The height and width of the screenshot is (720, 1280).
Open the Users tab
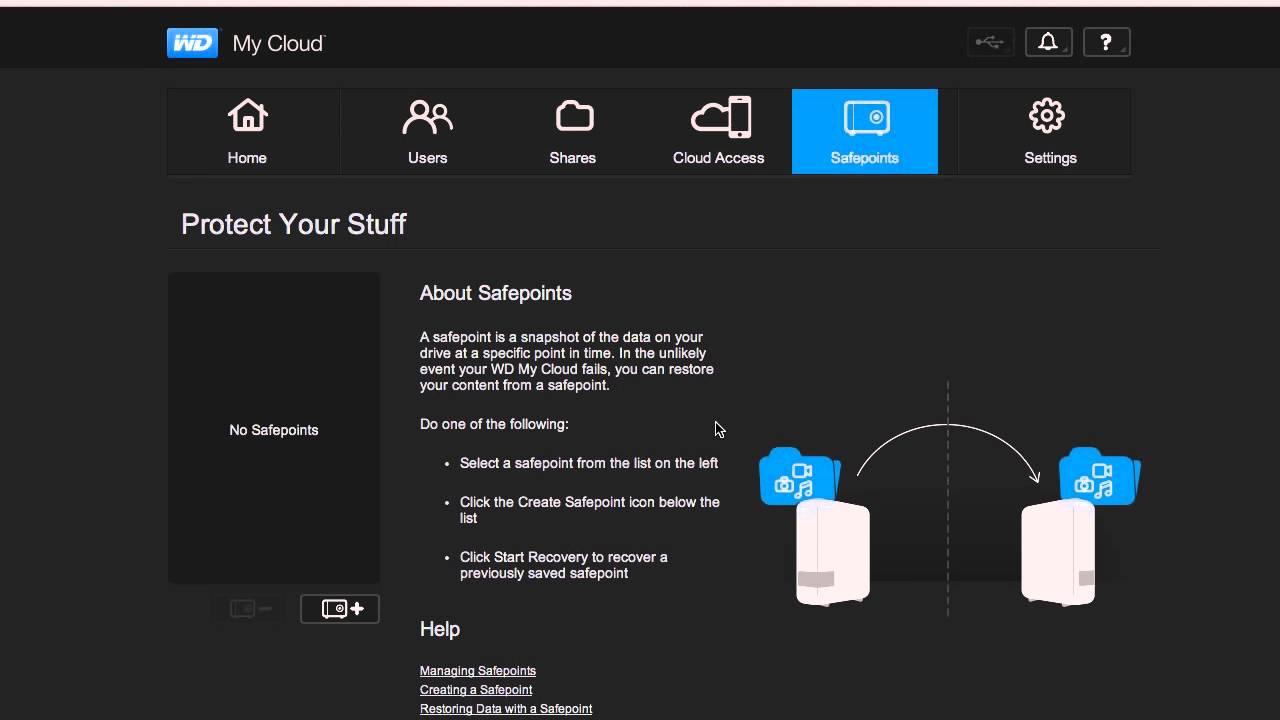pyautogui.click(x=427, y=131)
